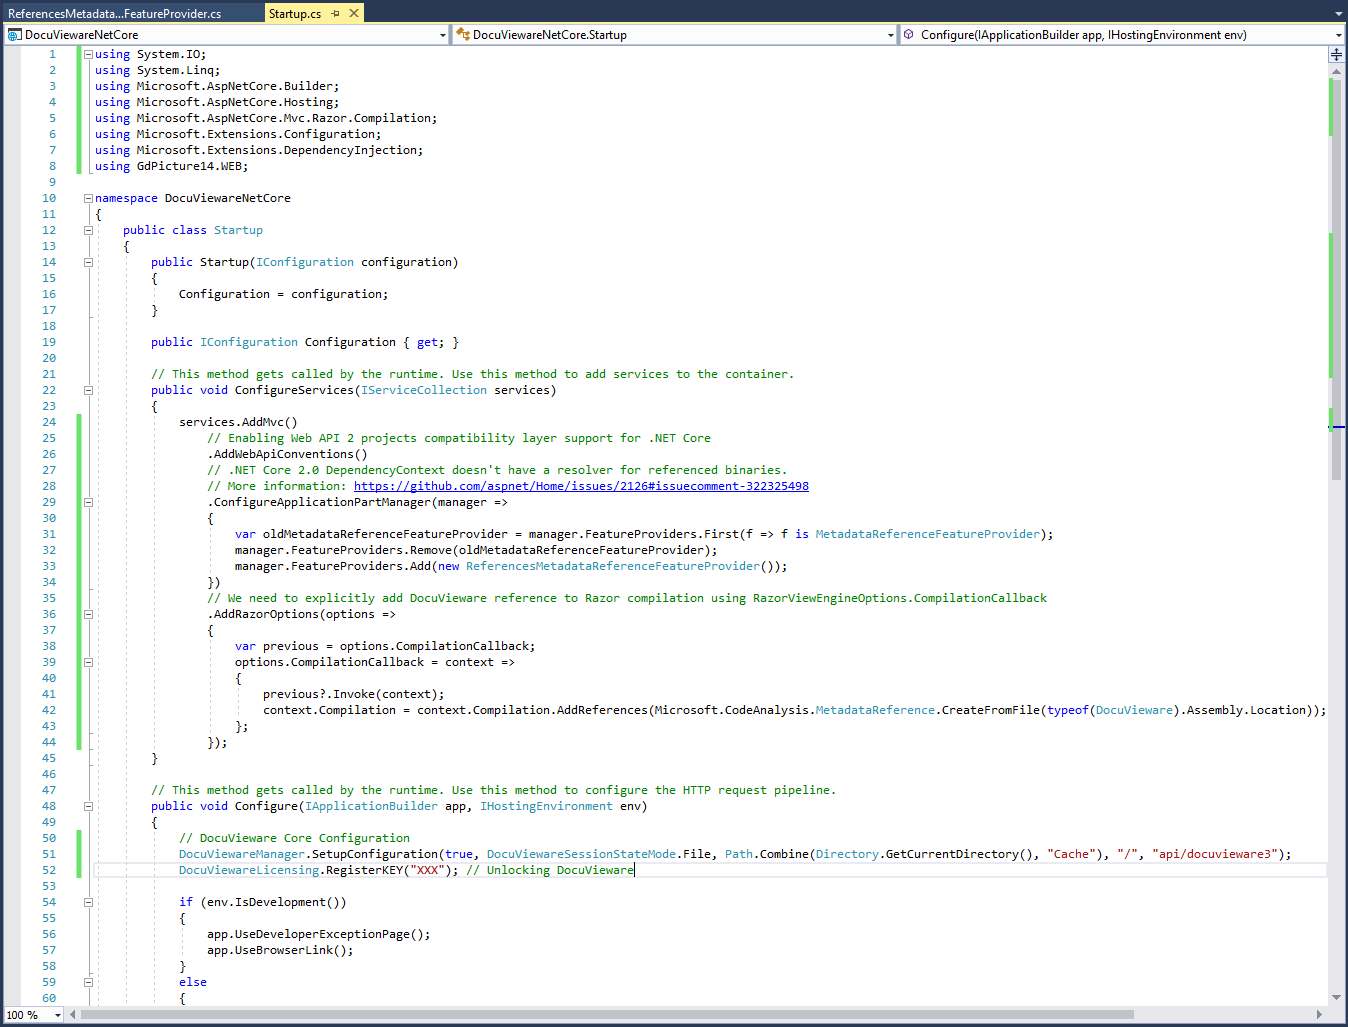This screenshot has height=1027, width=1348.
Task: Click the method icon beside Configure
Action: [x=909, y=34]
